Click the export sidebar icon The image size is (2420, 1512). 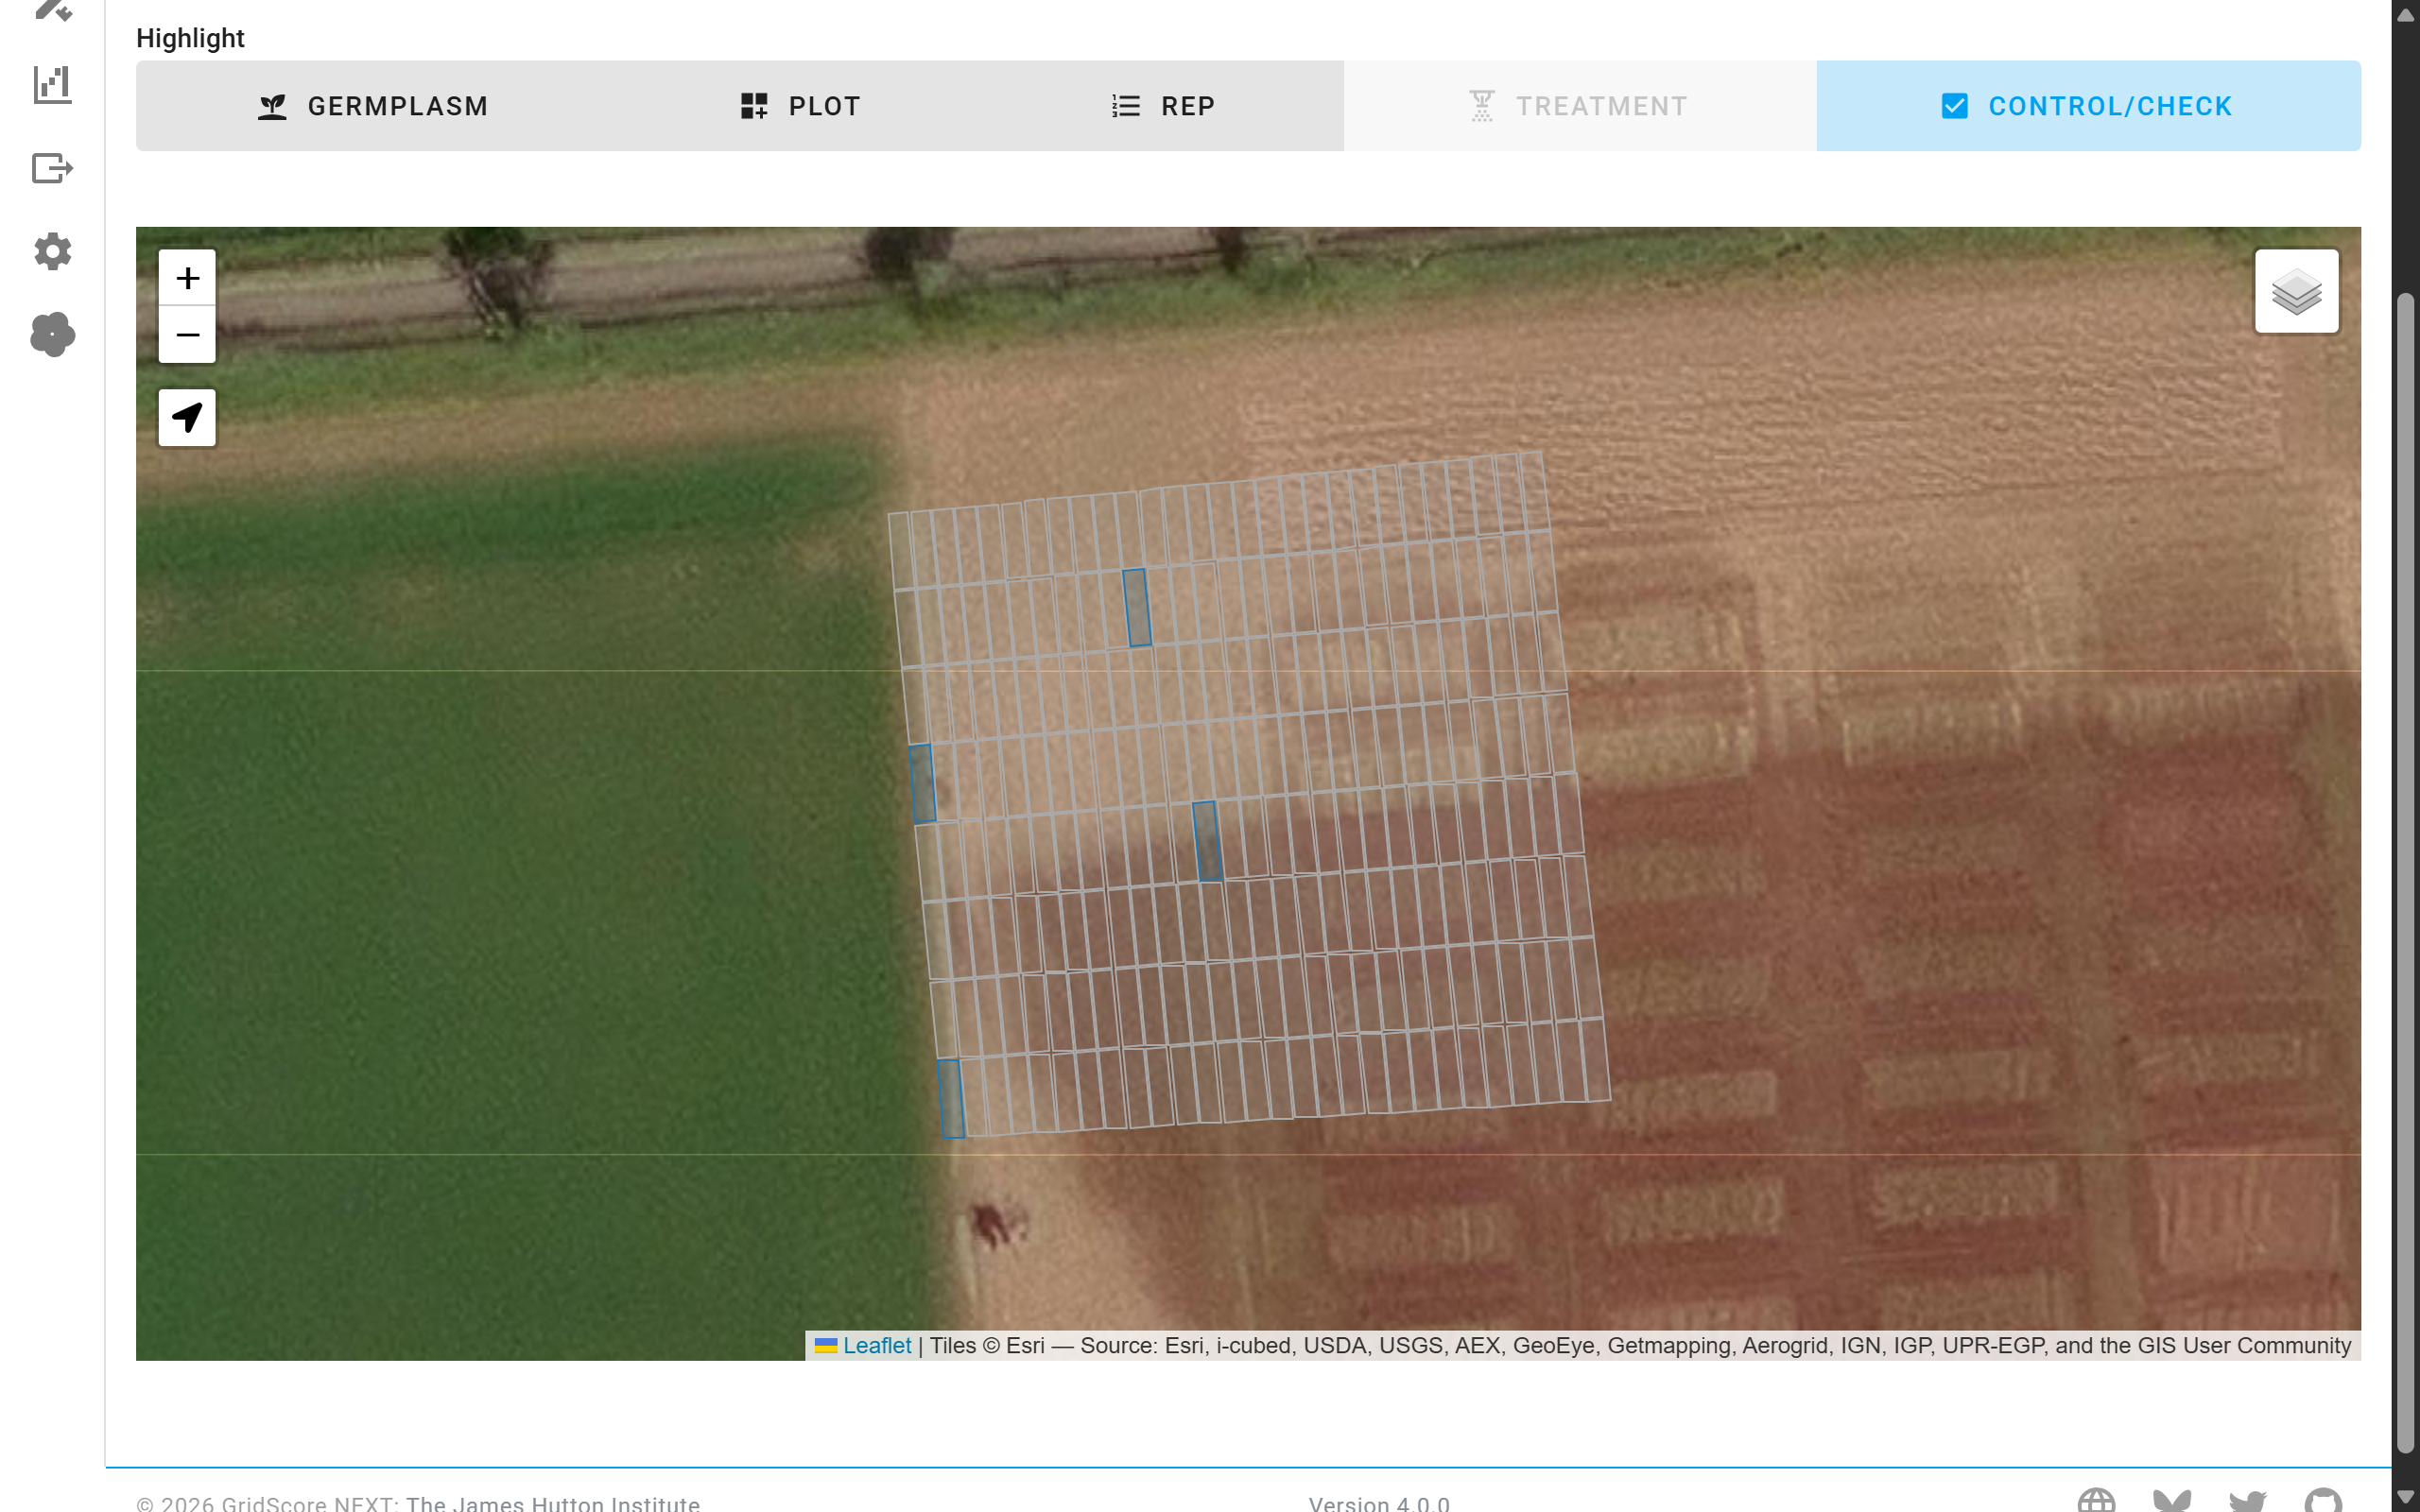point(52,168)
